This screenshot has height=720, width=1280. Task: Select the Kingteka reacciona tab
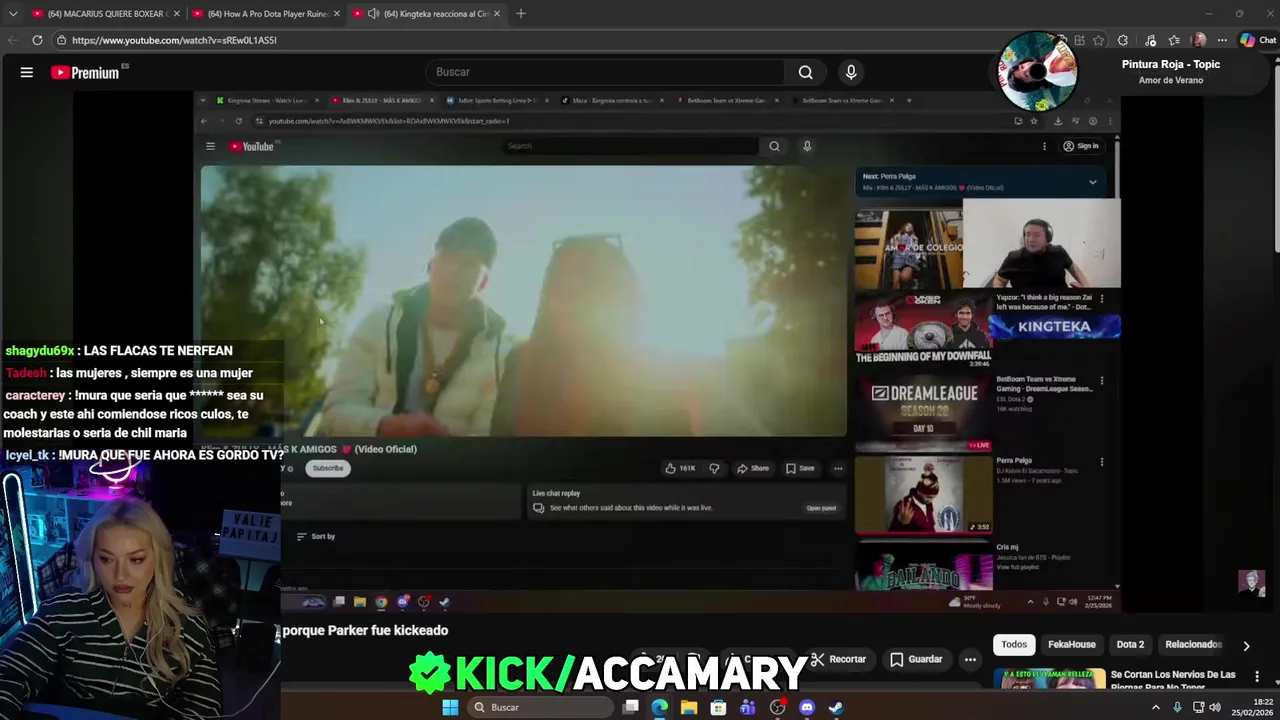point(428,14)
